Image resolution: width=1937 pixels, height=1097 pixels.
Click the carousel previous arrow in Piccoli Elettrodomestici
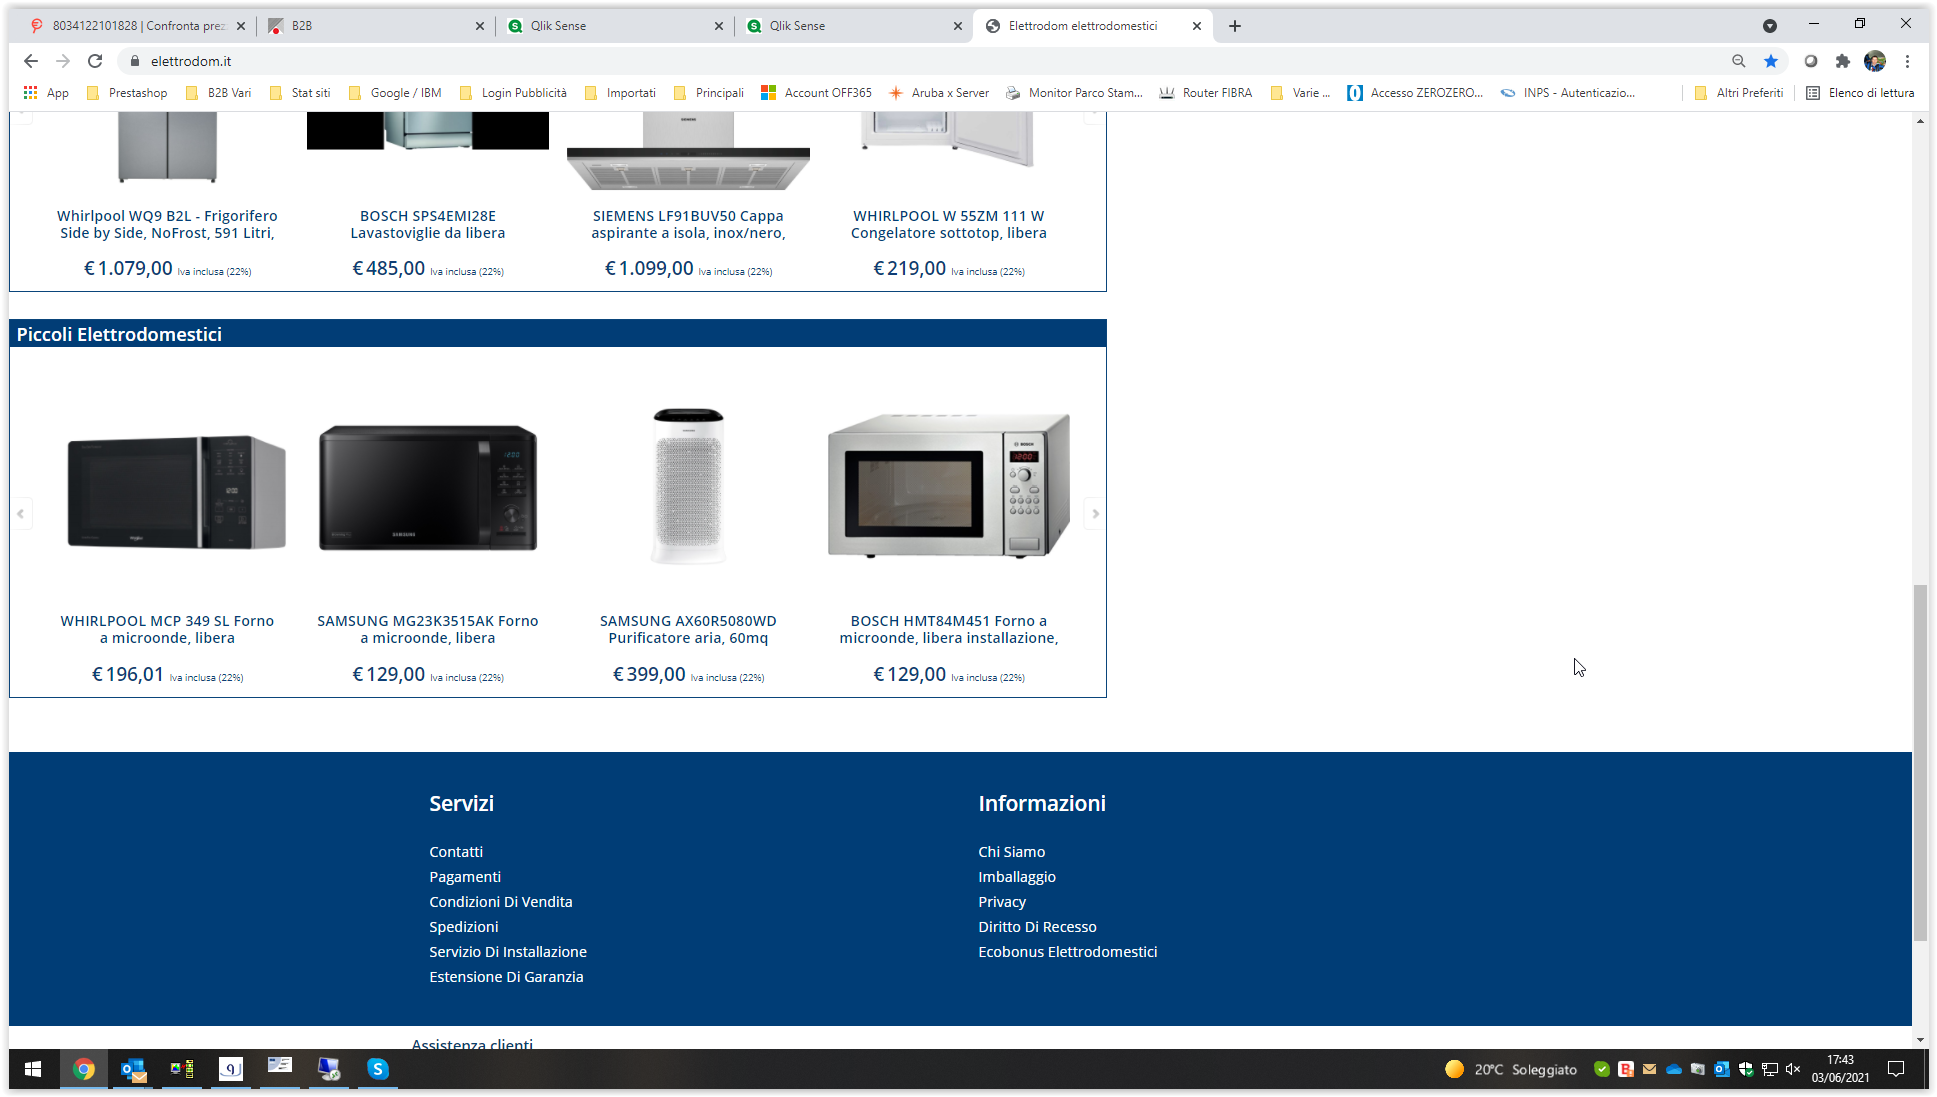[20, 514]
